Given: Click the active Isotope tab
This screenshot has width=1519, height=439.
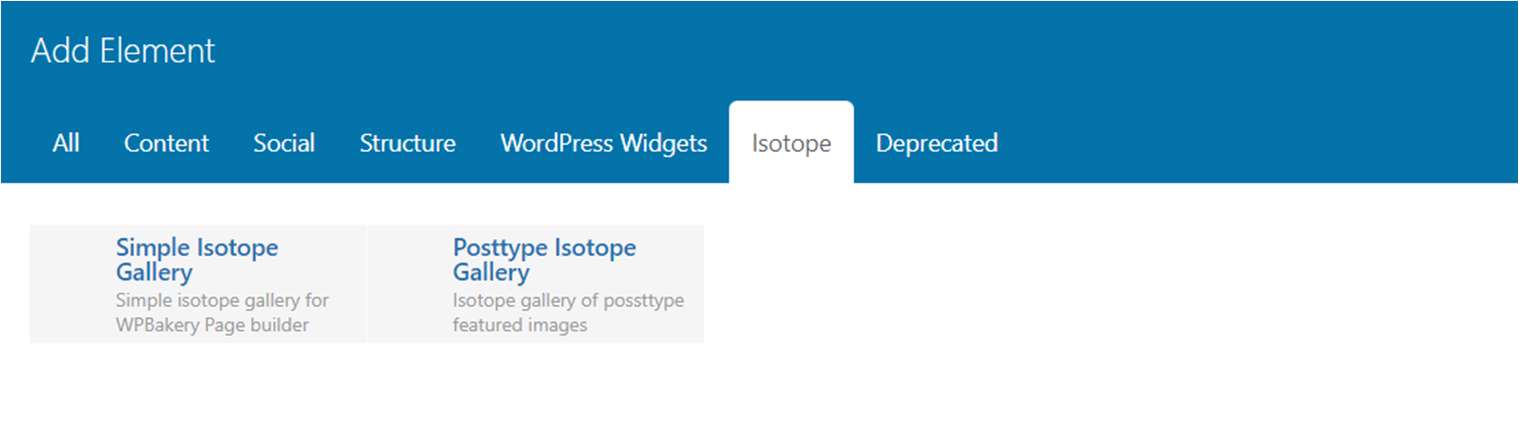Looking at the screenshot, I should [x=791, y=143].
